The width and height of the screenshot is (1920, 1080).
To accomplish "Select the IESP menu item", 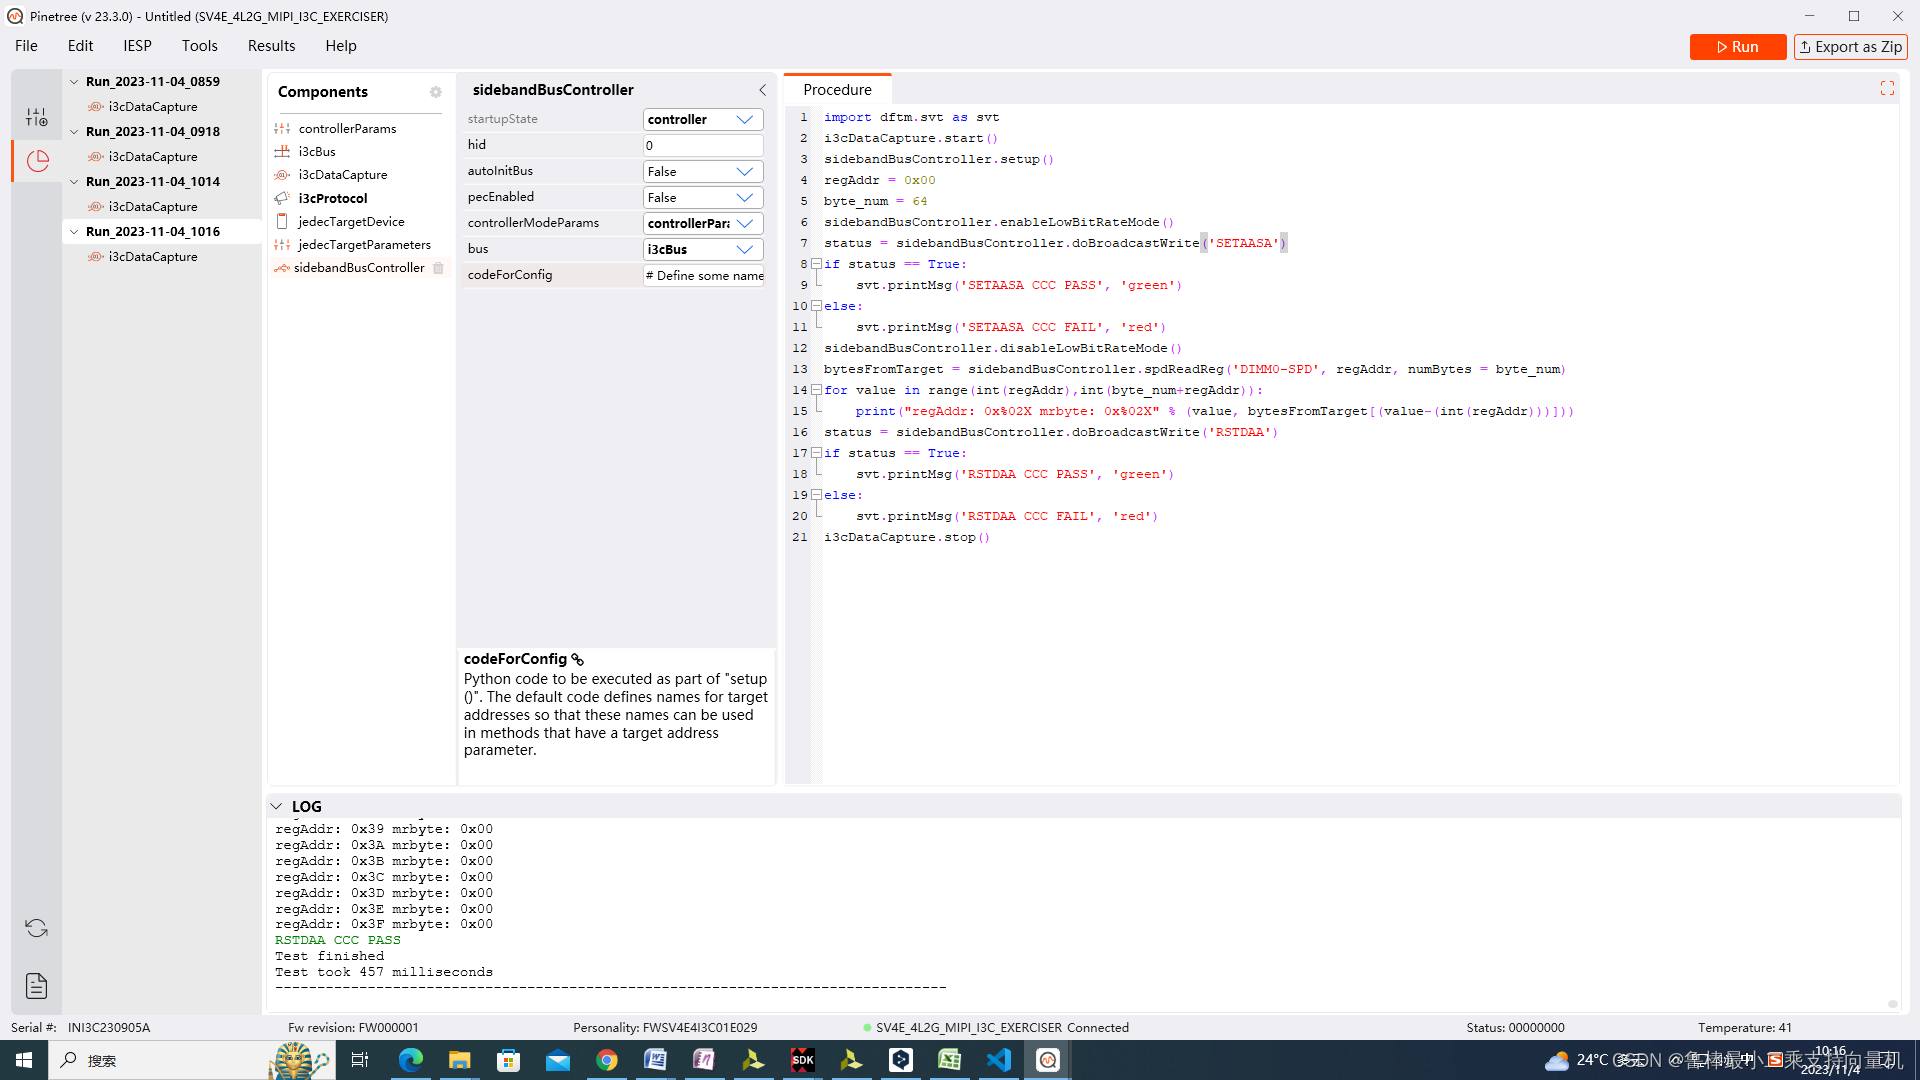I will coord(137,46).
